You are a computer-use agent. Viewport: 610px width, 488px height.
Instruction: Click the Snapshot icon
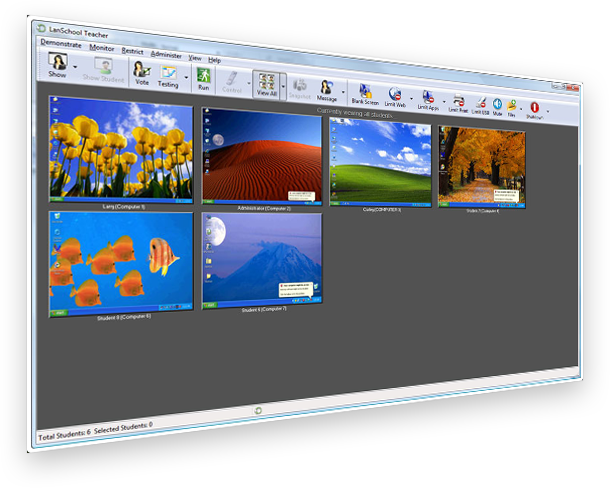pyautogui.click(x=300, y=85)
